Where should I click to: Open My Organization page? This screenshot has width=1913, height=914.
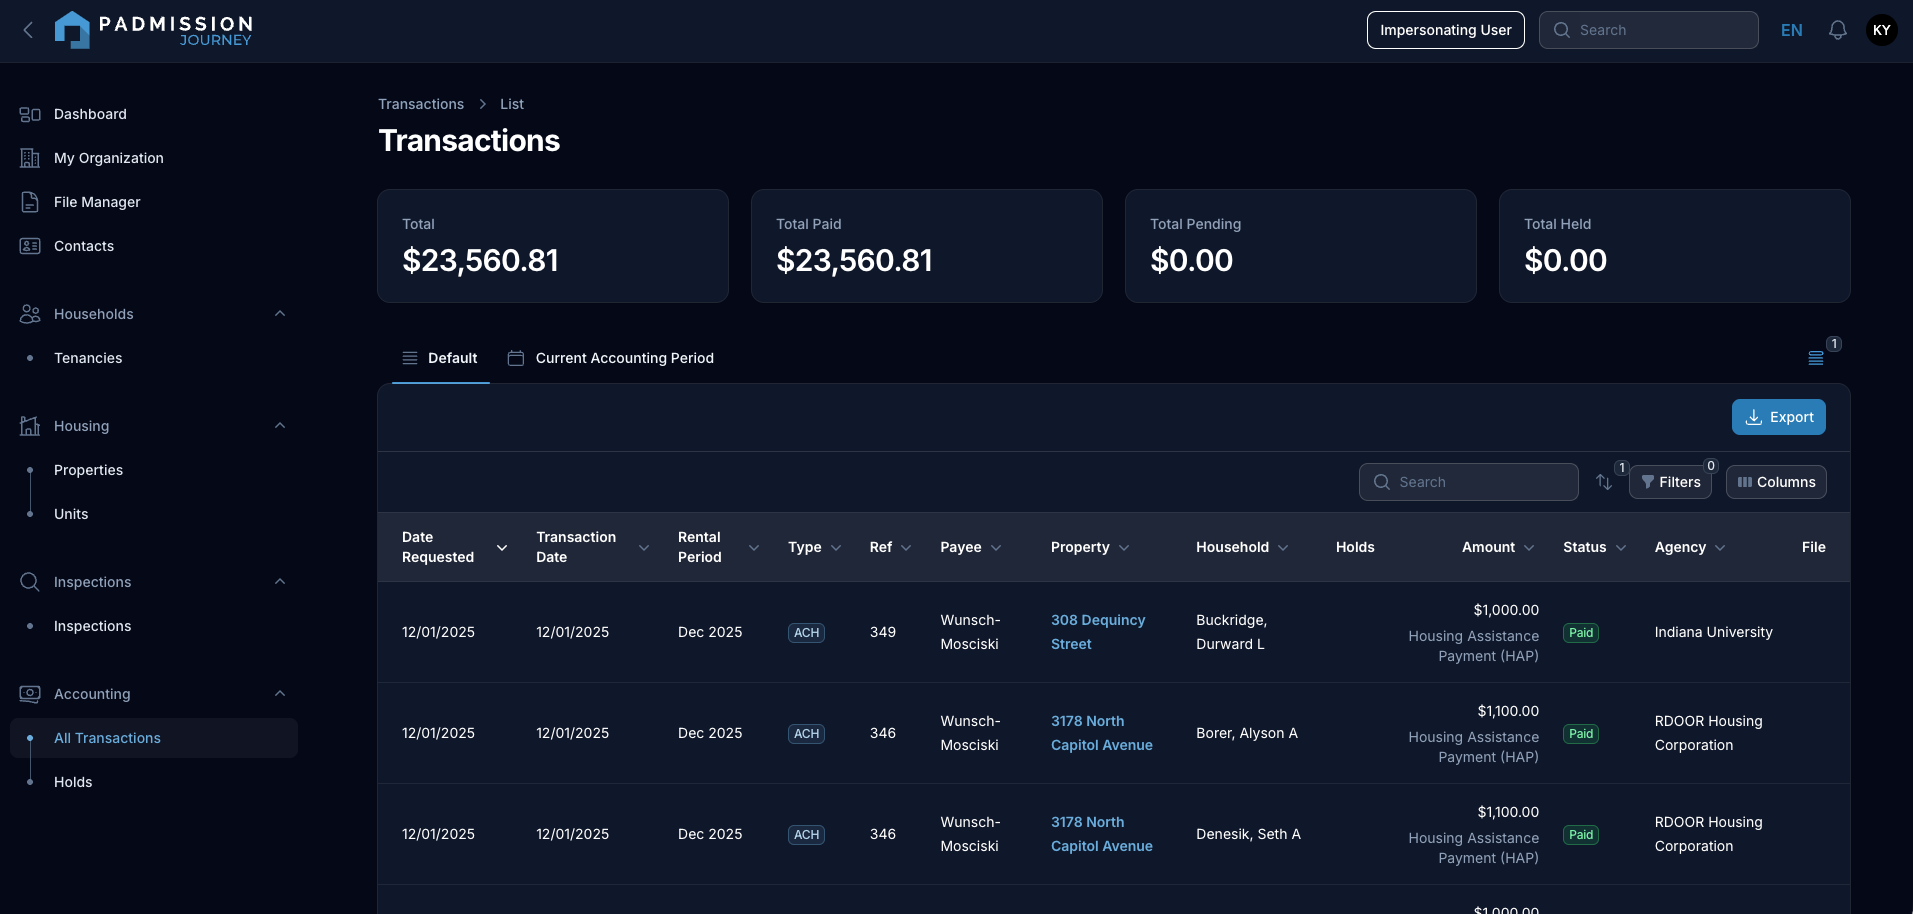tap(108, 158)
